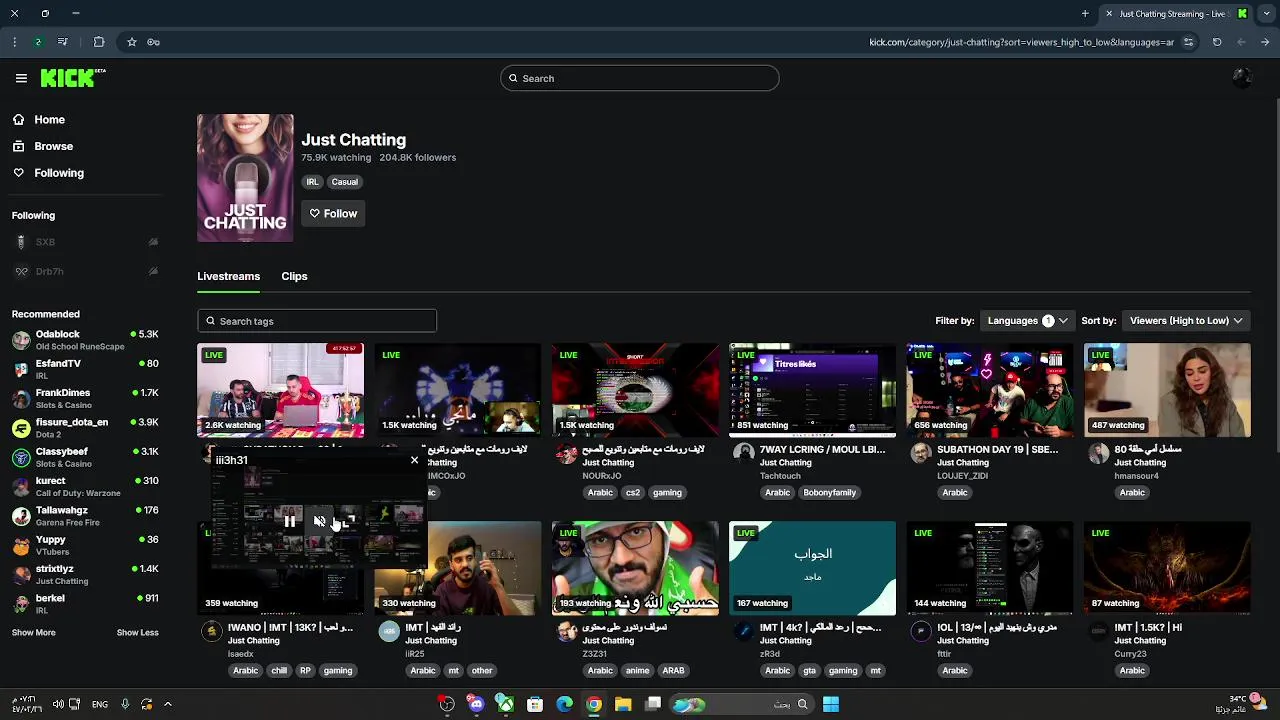This screenshot has width=1280, height=720.
Task: Open stream thumbnail with 851 watching
Action: point(812,390)
